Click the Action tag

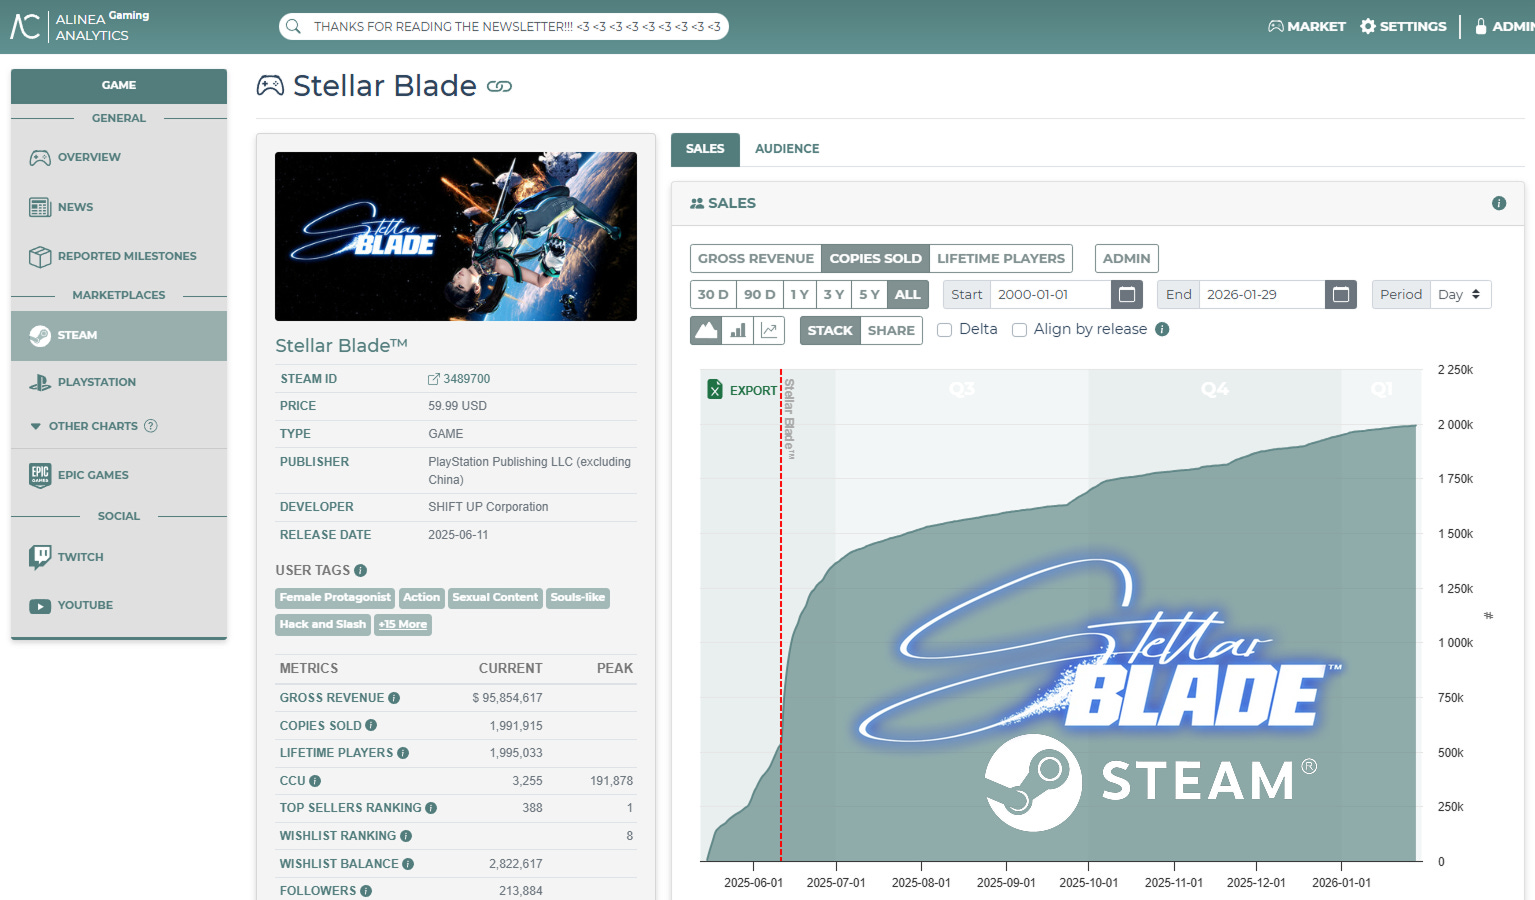[421, 598]
